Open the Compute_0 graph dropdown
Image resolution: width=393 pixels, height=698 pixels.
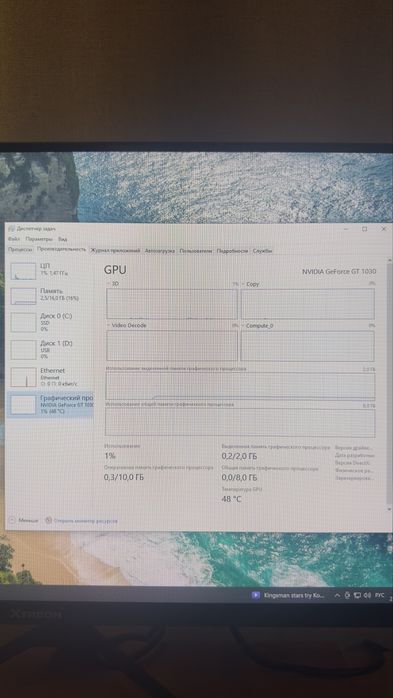[258, 326]
